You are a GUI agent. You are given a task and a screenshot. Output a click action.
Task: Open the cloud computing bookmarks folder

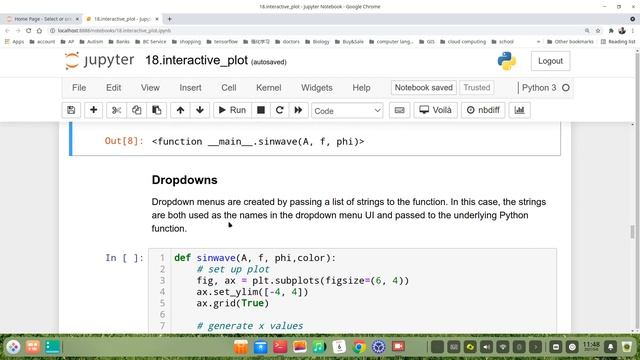click(463, 42)
